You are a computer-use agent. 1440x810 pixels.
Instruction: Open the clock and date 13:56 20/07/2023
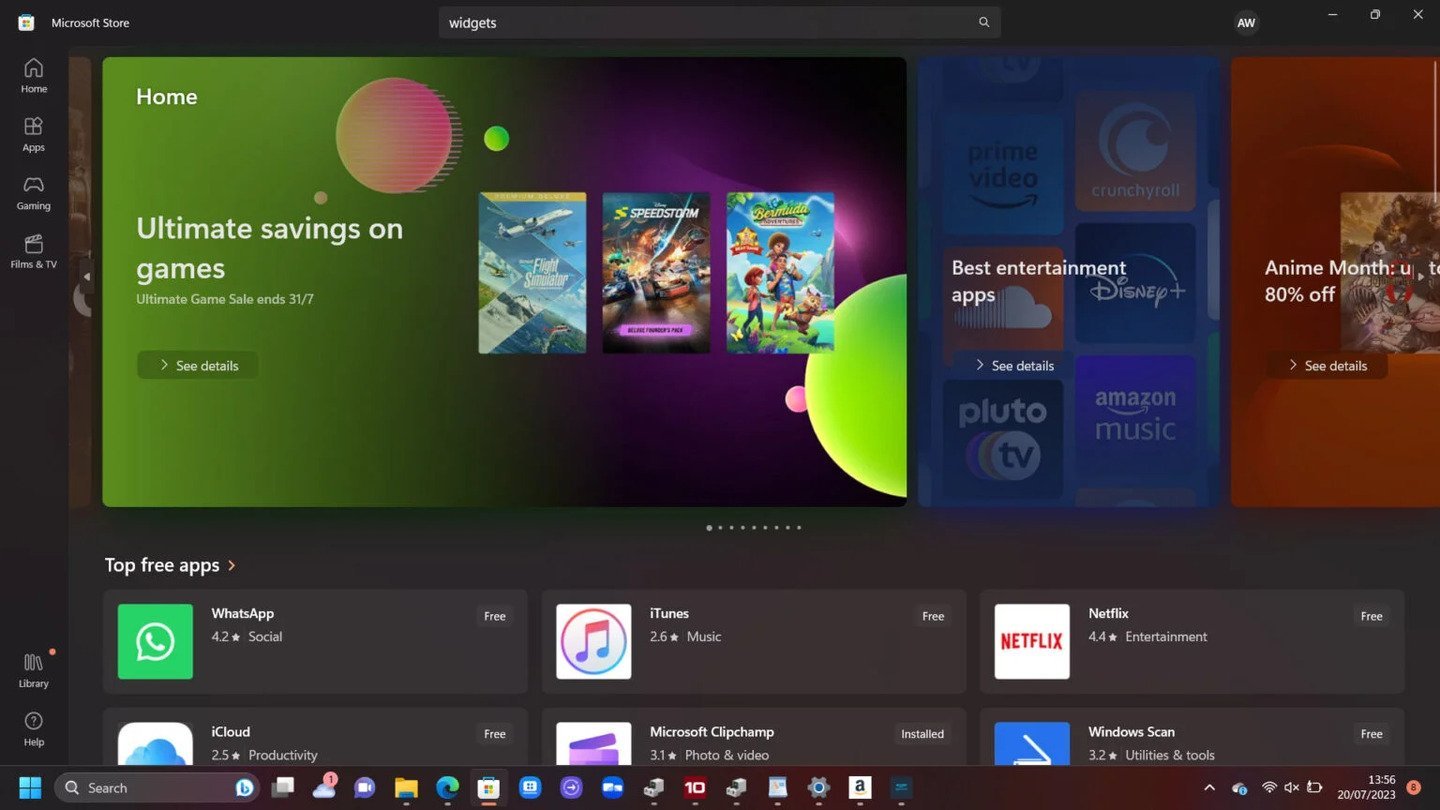(x=1367, y=788)
